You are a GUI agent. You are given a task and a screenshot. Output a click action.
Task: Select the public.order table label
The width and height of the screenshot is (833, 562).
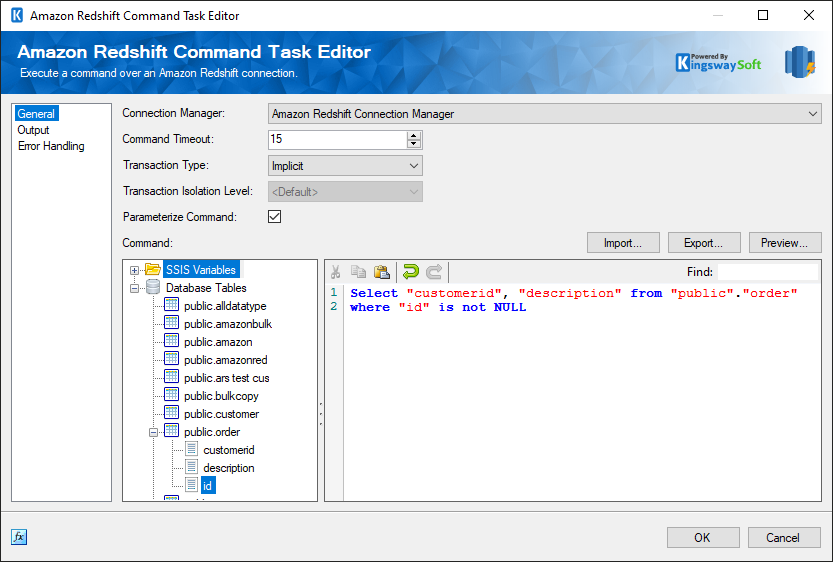point(212,432)
